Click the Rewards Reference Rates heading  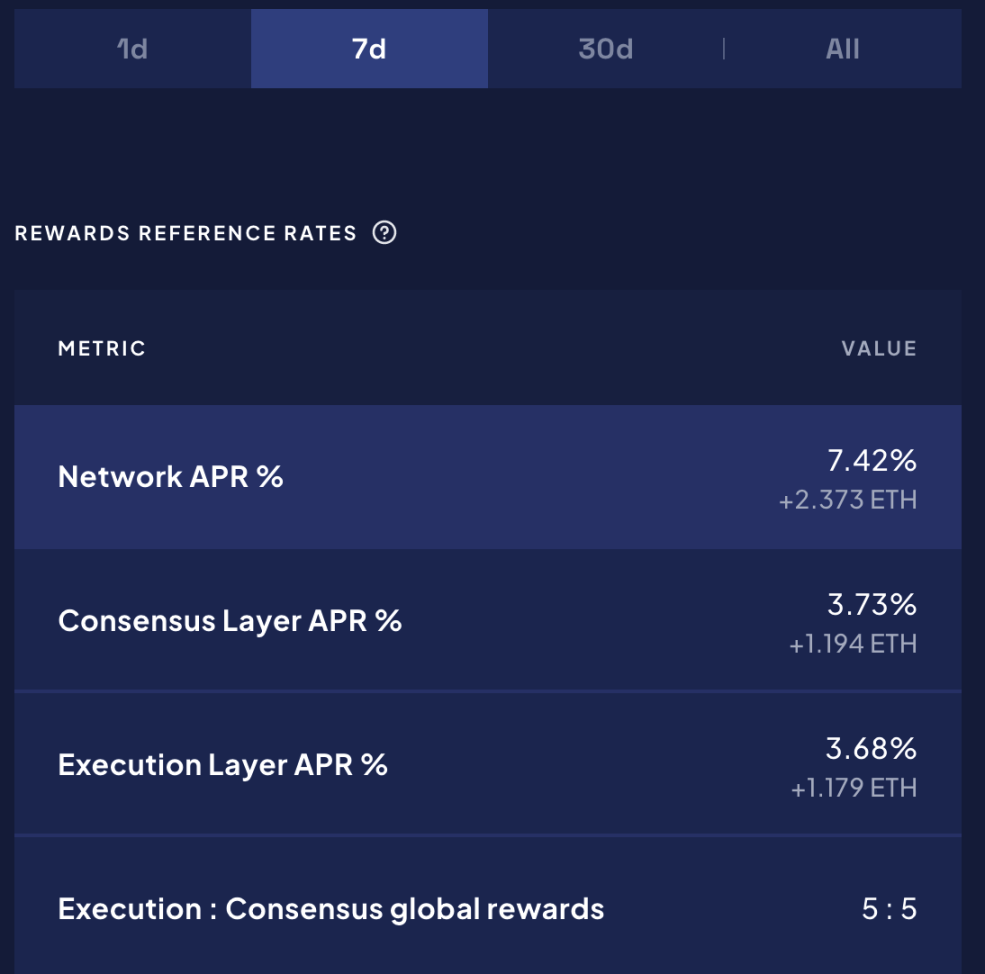tap(185, 233)
